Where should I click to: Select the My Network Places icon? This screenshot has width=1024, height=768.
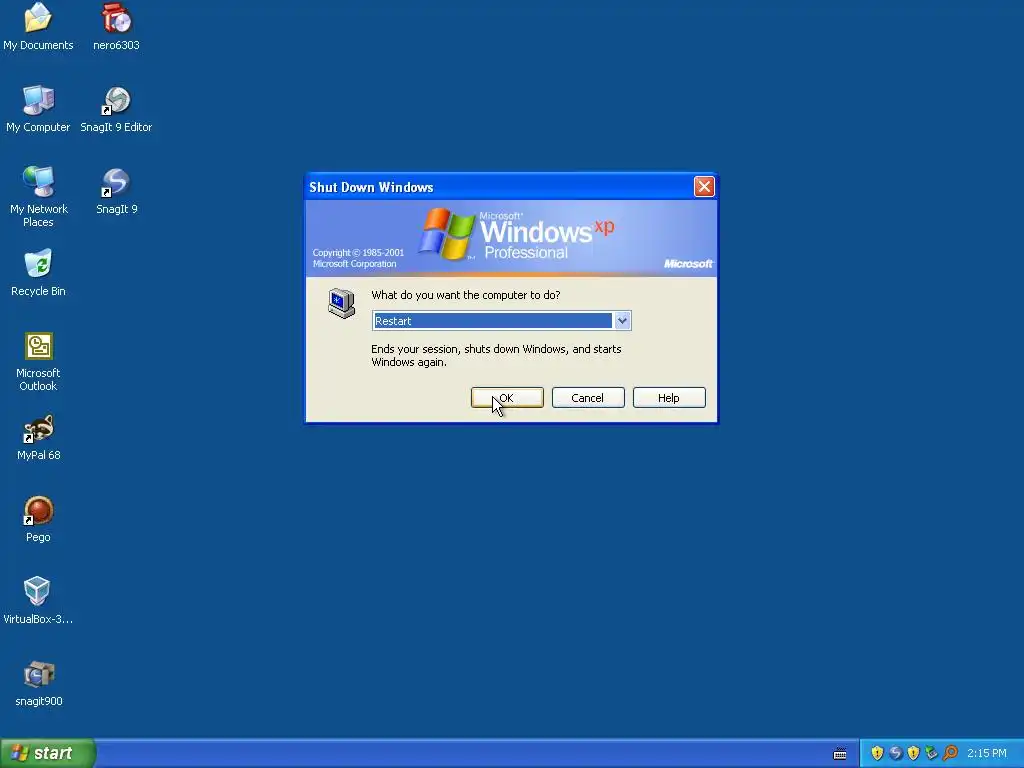(38, 196)
